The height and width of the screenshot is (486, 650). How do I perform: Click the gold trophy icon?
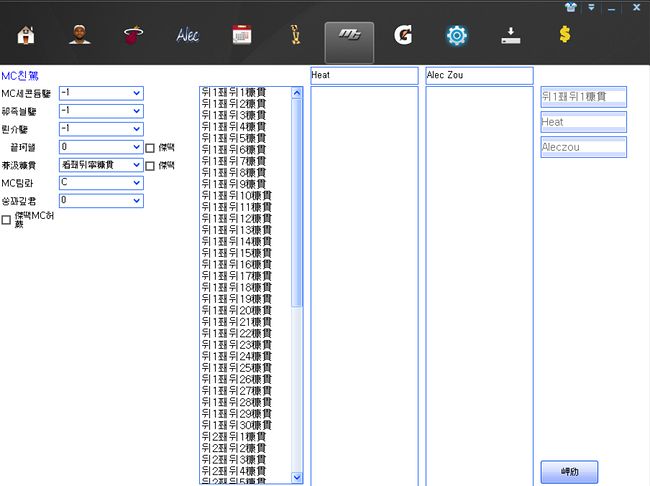(x=294, y=36)
